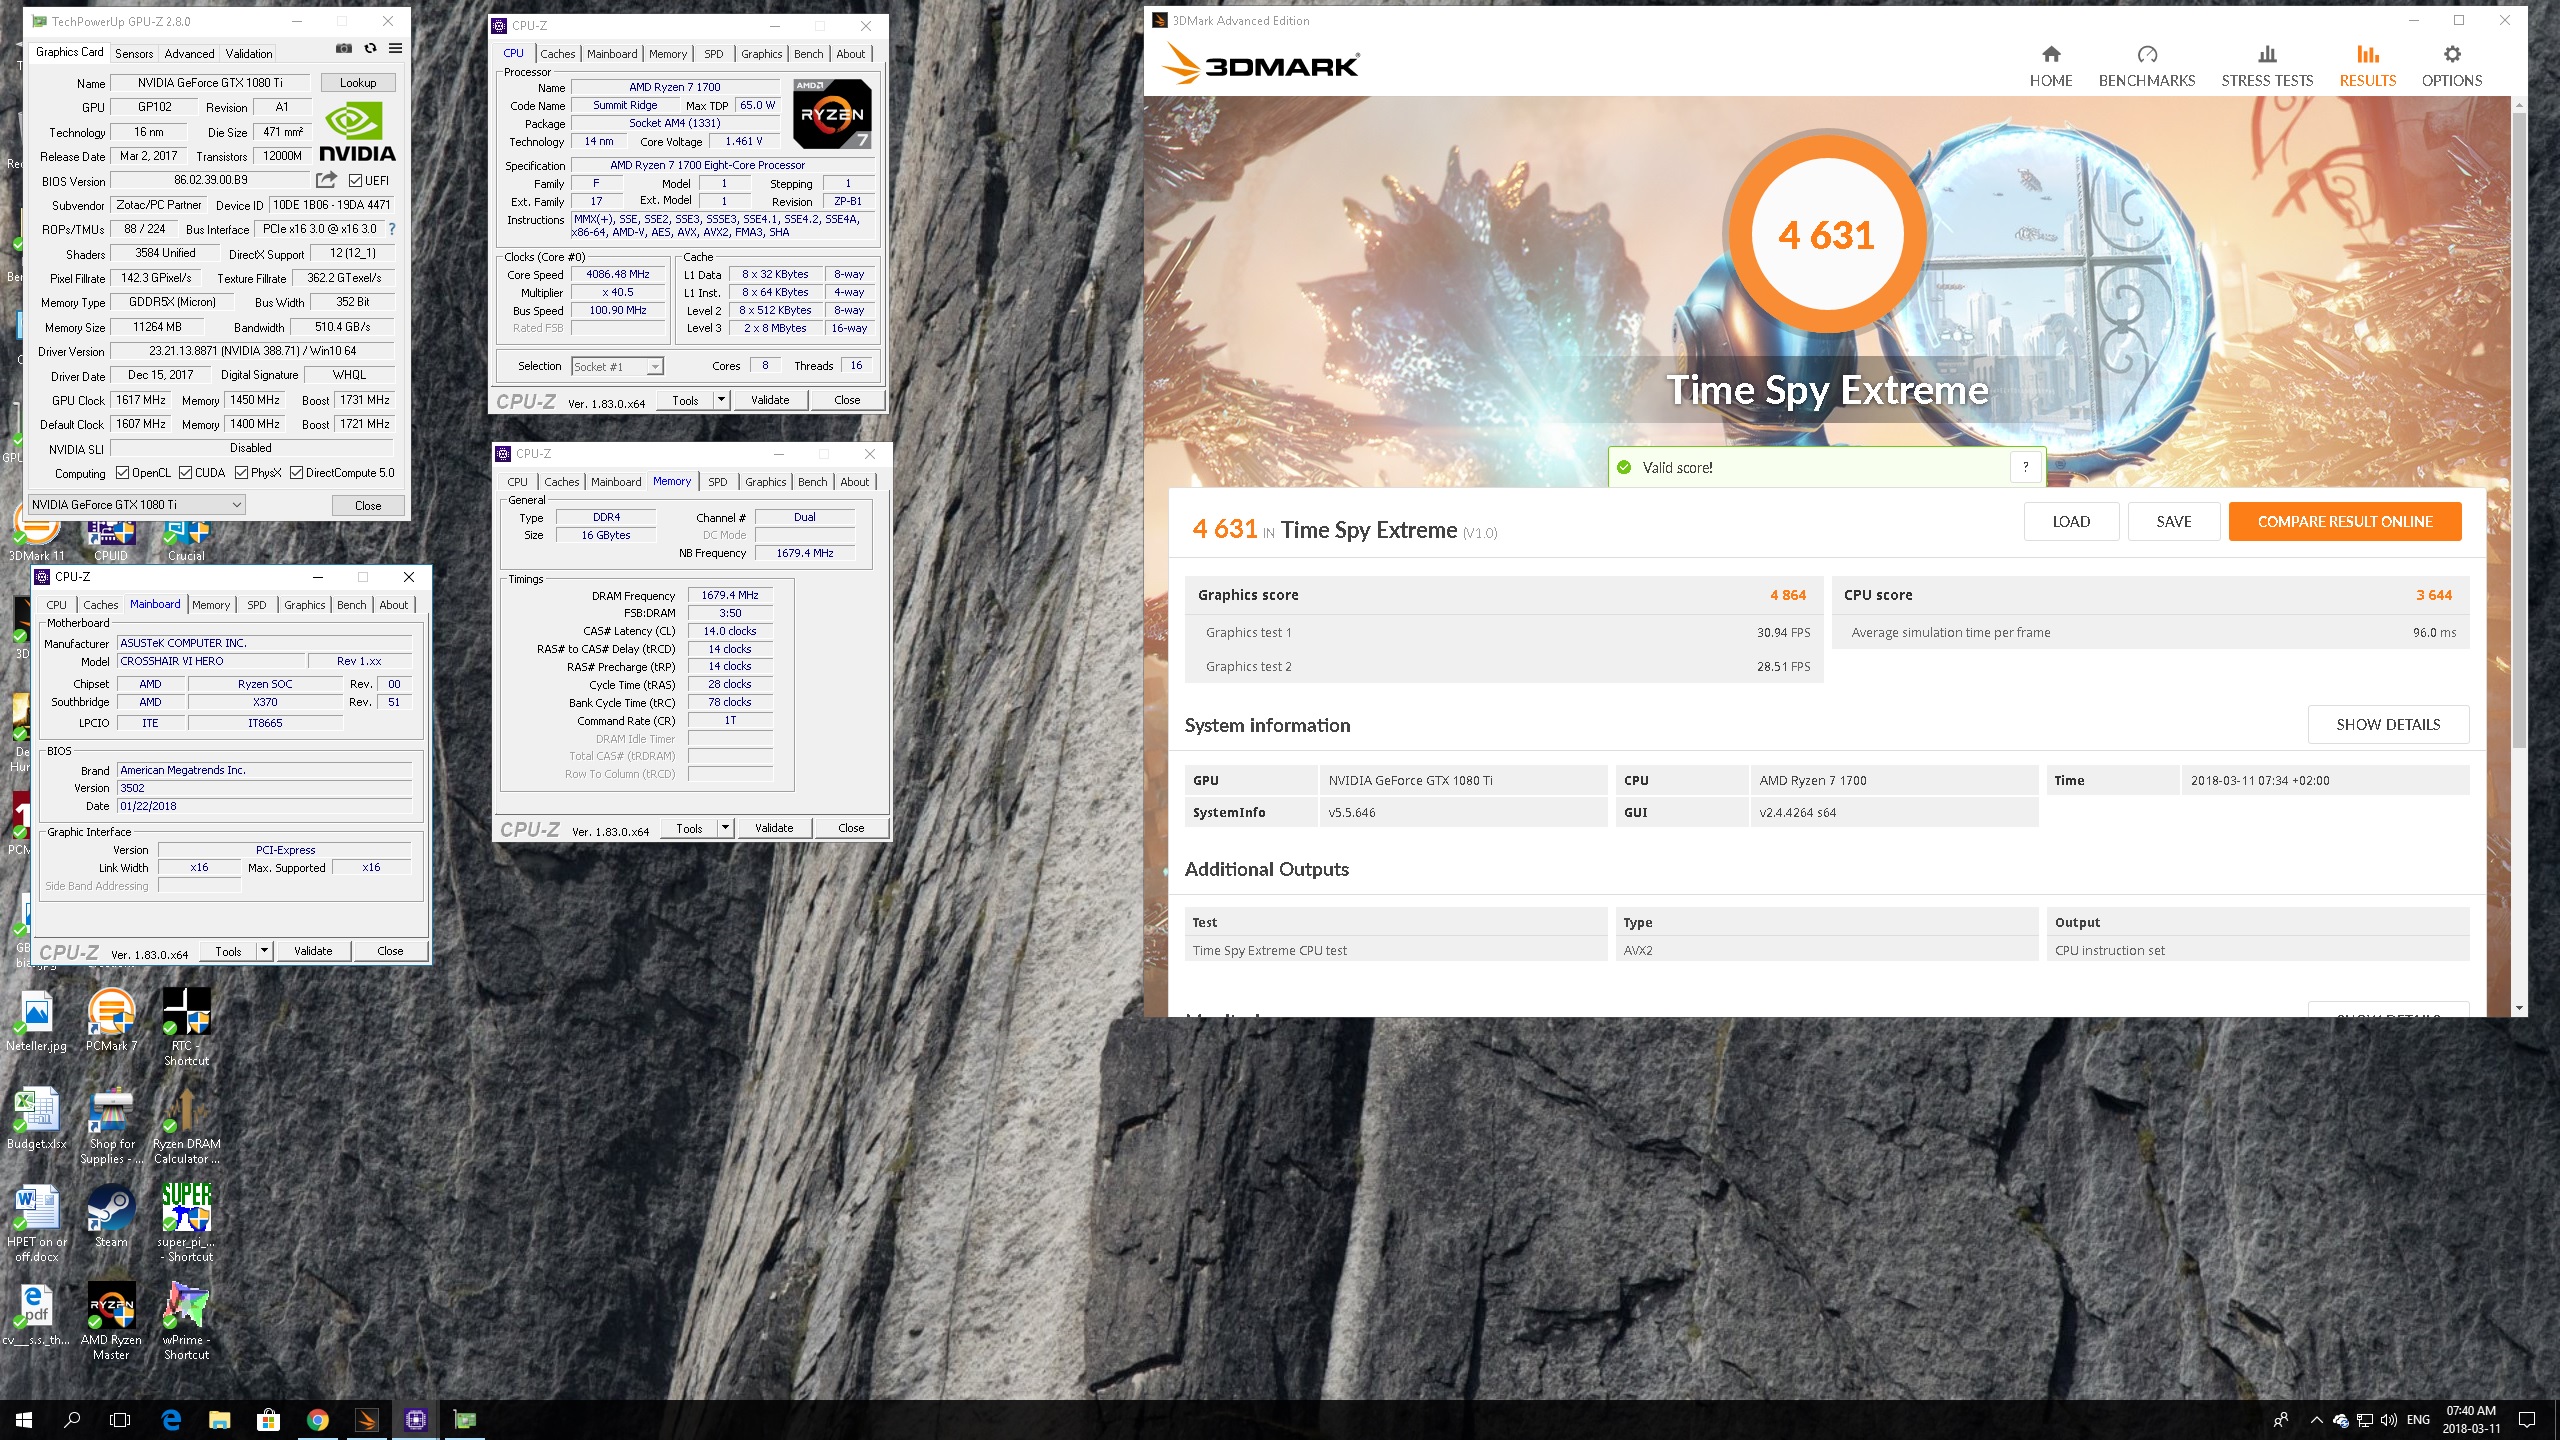This screenshot has height=1440, width=2560.
Task: Open the Tools dropdown arrow in CPU-Z Memory window
Action: (725, 828)
